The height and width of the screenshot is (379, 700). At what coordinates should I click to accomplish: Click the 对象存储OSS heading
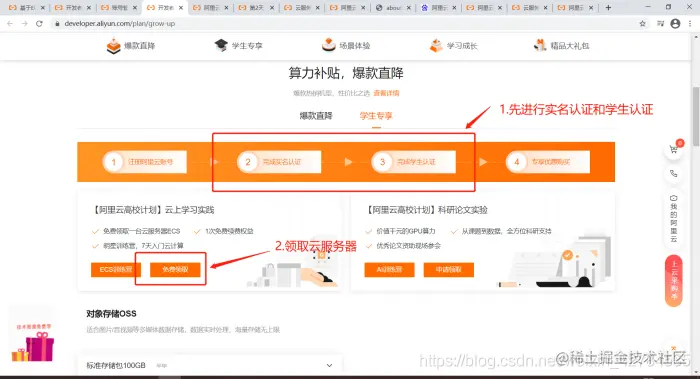(111, 314)
